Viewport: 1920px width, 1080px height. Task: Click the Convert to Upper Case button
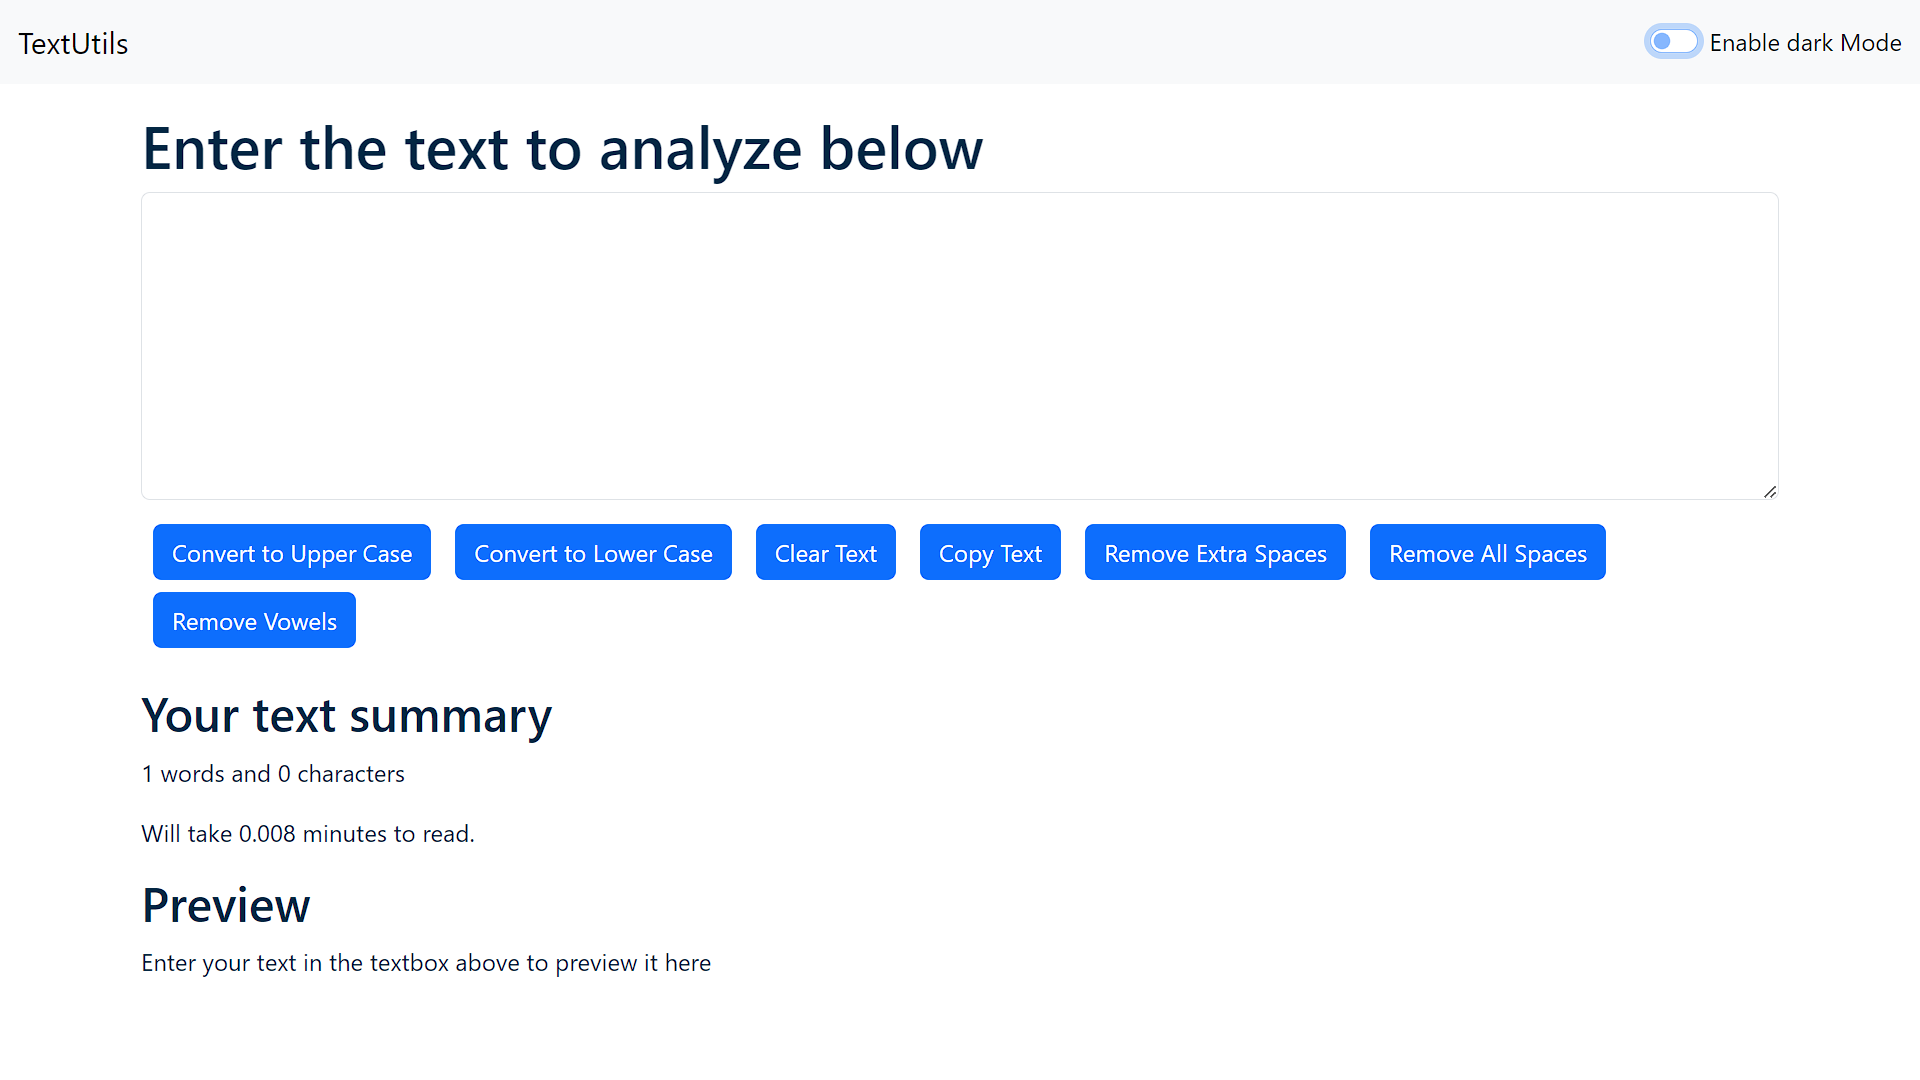291,553
